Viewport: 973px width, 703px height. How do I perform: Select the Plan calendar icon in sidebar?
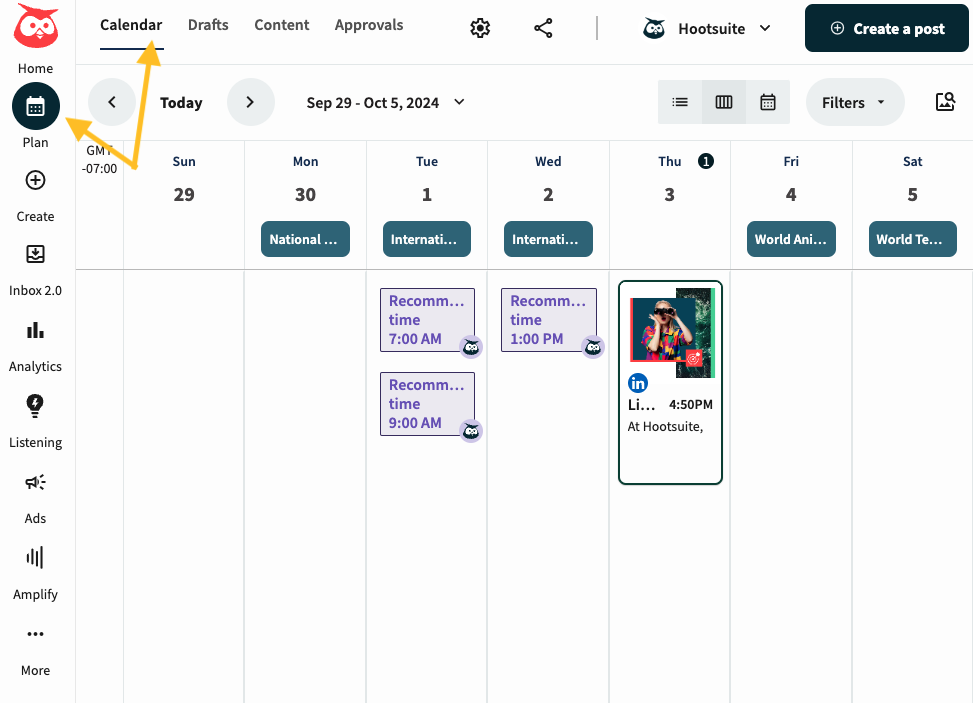[x=35, y=106]
